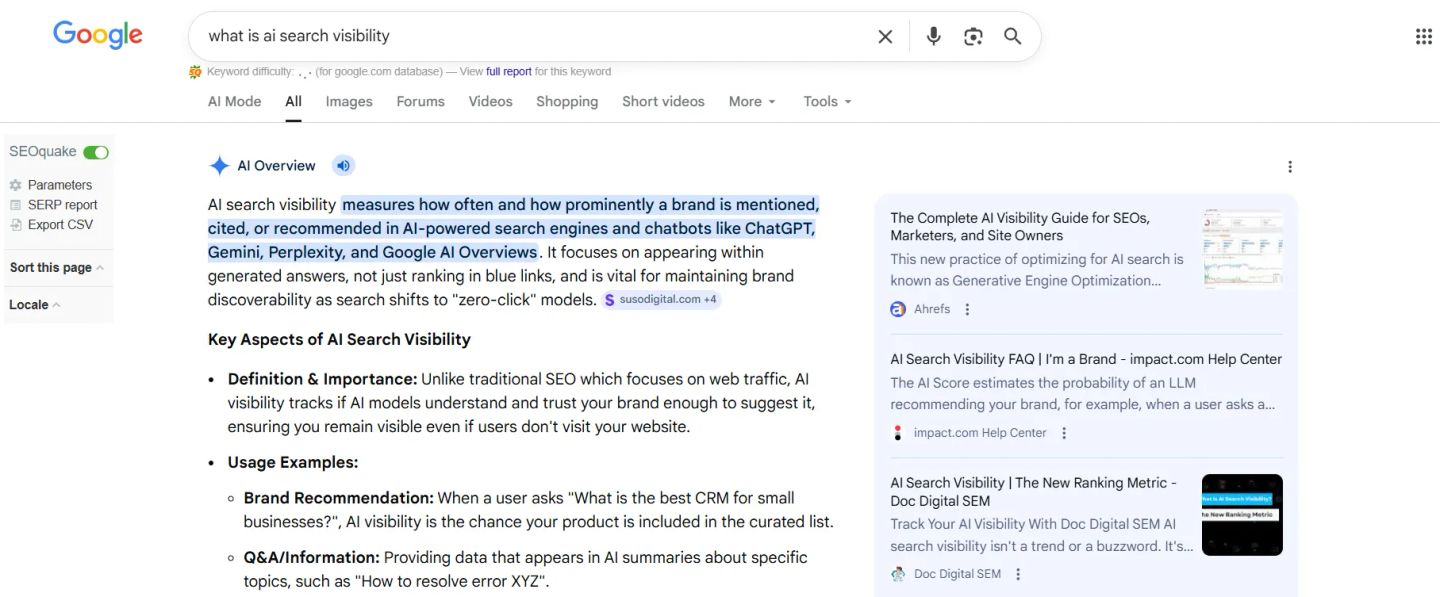This screenshot has height=597, width=1440.
Task: Play AI Overview audio with speaker icon
Action: coord(343,166)
